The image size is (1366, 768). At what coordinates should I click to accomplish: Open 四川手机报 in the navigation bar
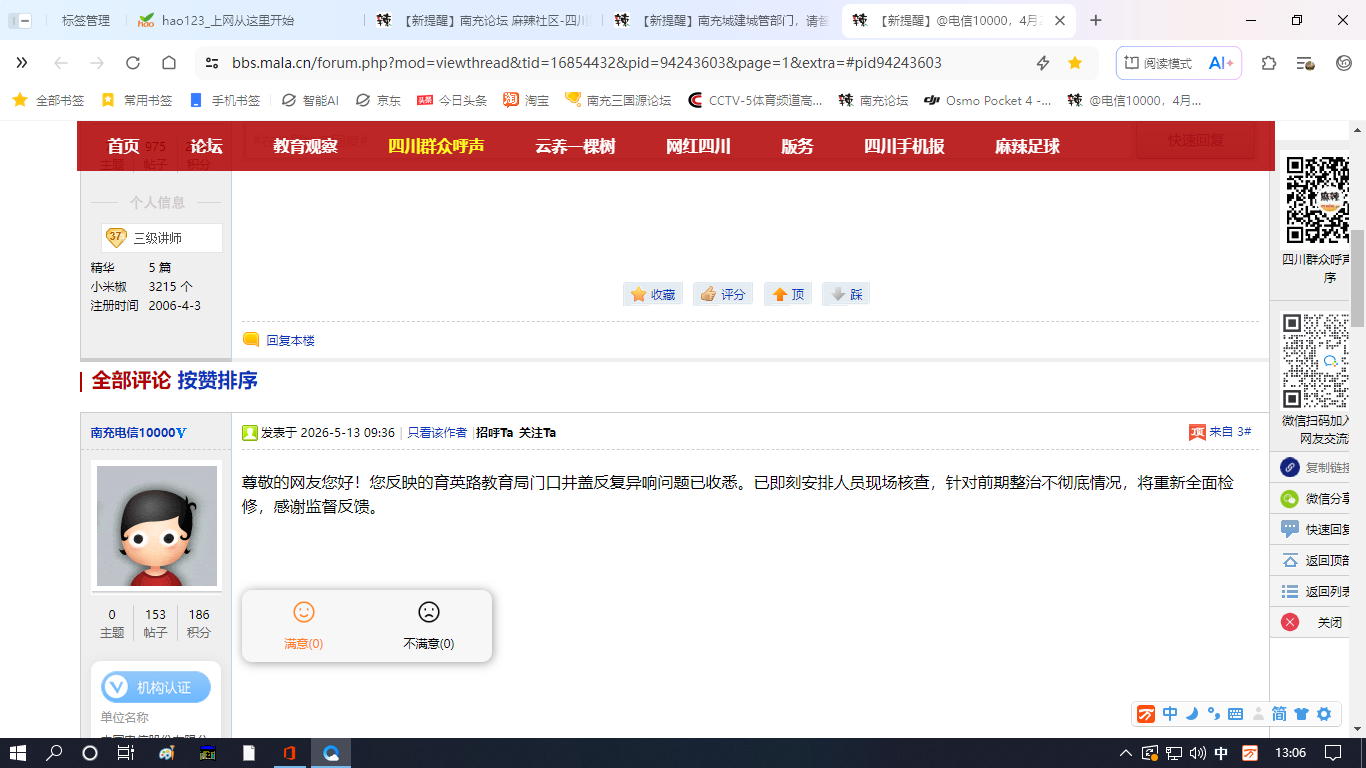905,146
